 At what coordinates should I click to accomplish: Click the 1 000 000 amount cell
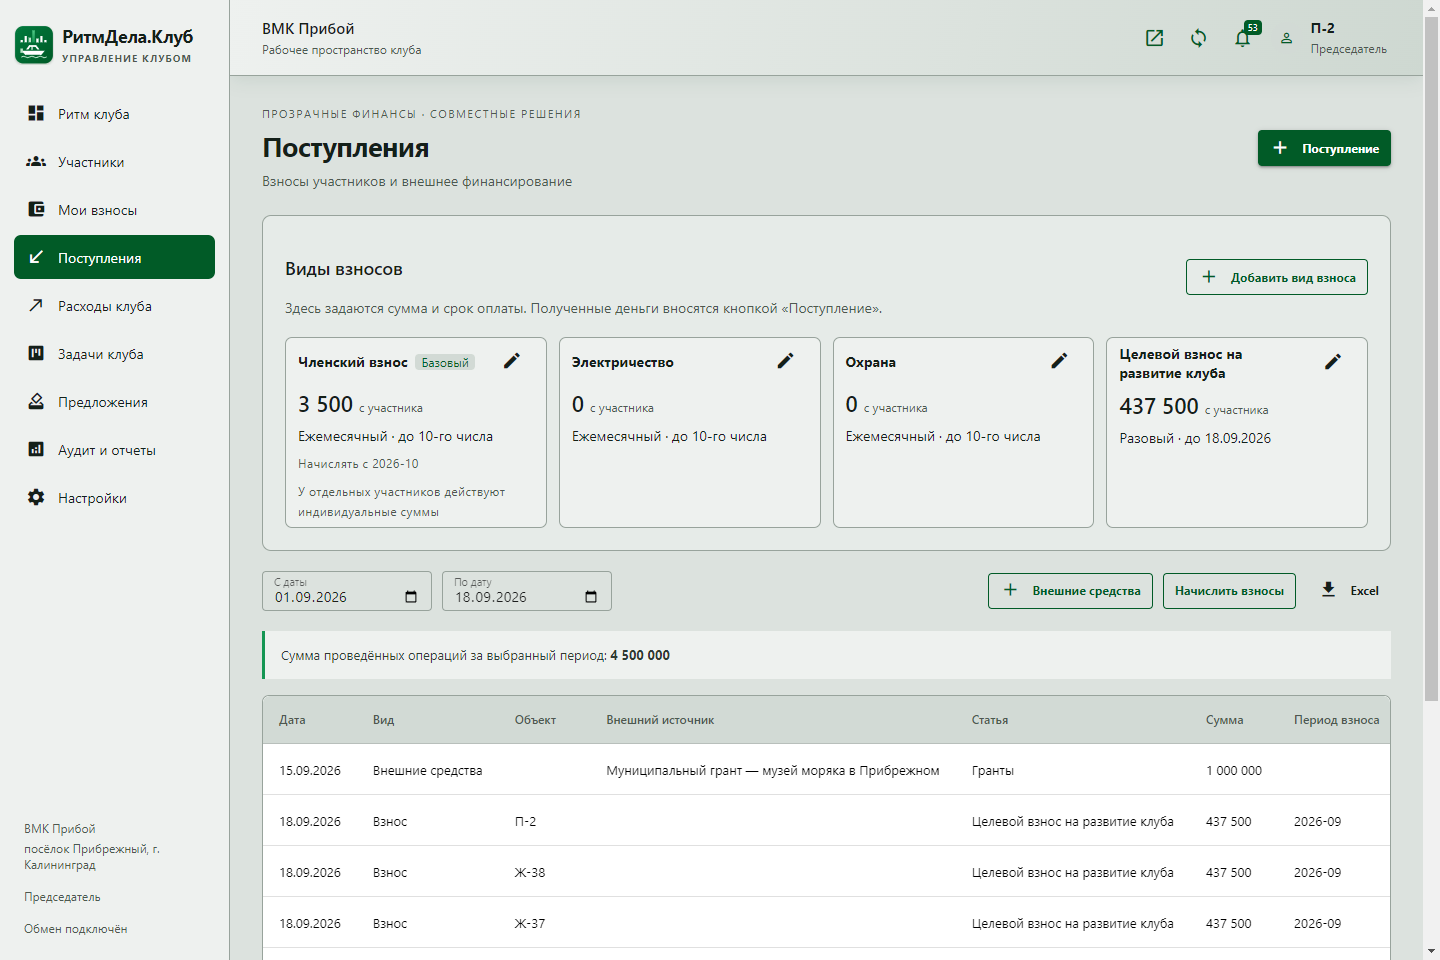click(1234, 771)
